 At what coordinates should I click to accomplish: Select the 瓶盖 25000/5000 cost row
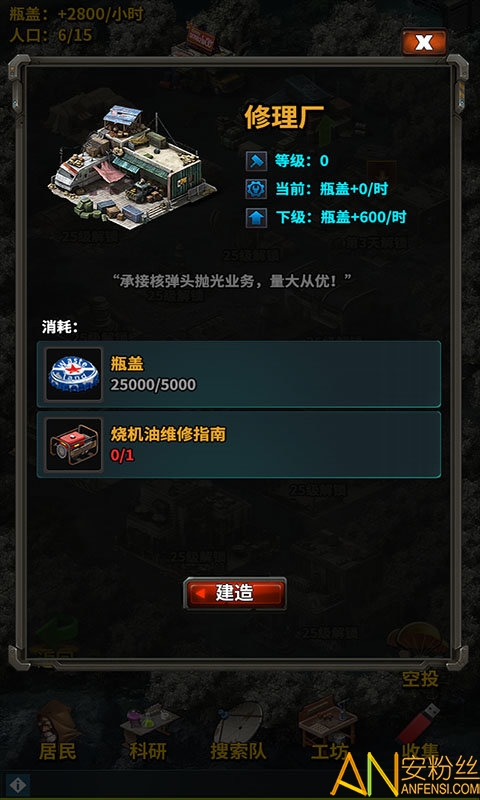click(239, 374)
